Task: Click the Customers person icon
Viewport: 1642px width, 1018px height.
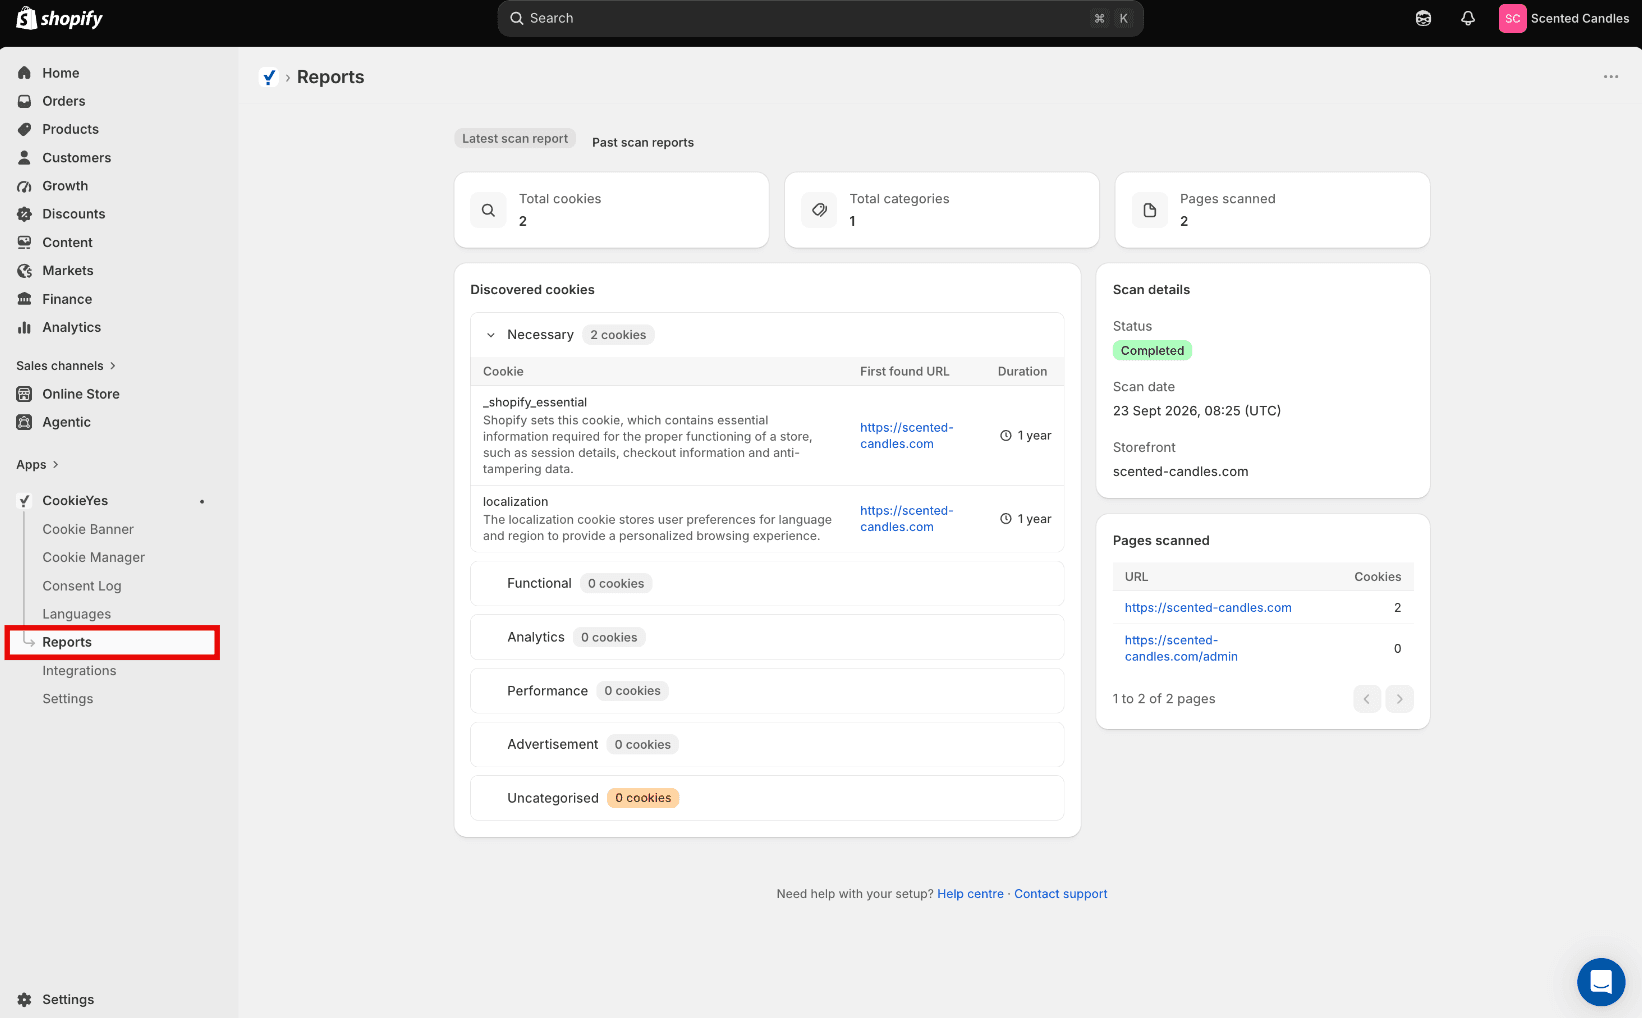Action: pos(25,158)
